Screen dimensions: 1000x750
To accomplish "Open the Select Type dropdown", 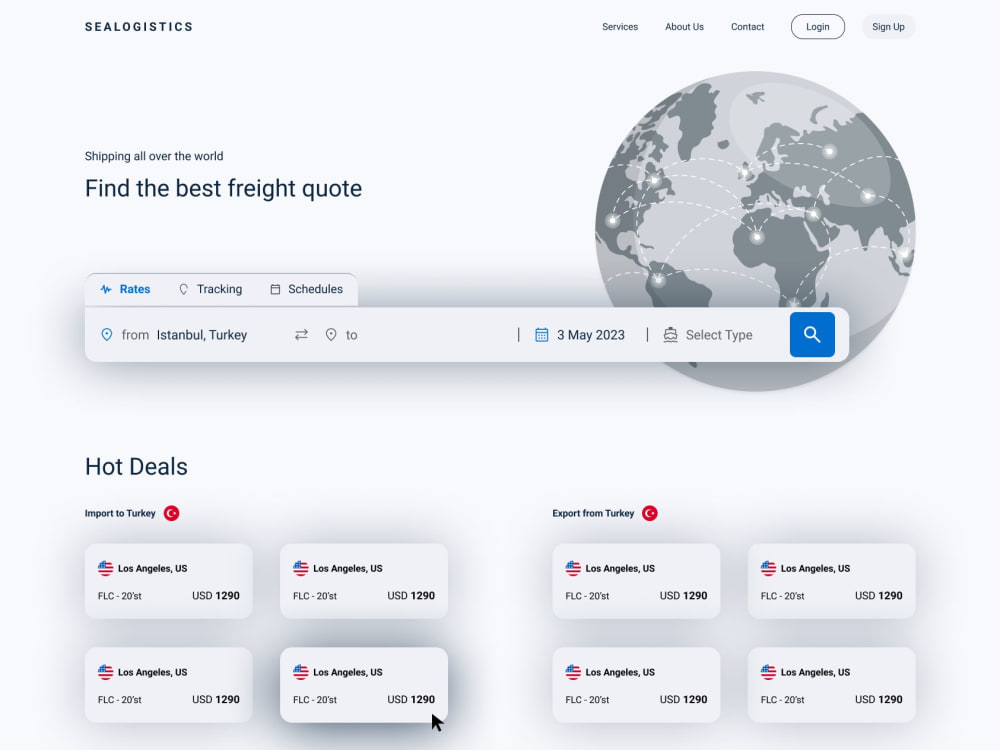I will click(708, 334).
